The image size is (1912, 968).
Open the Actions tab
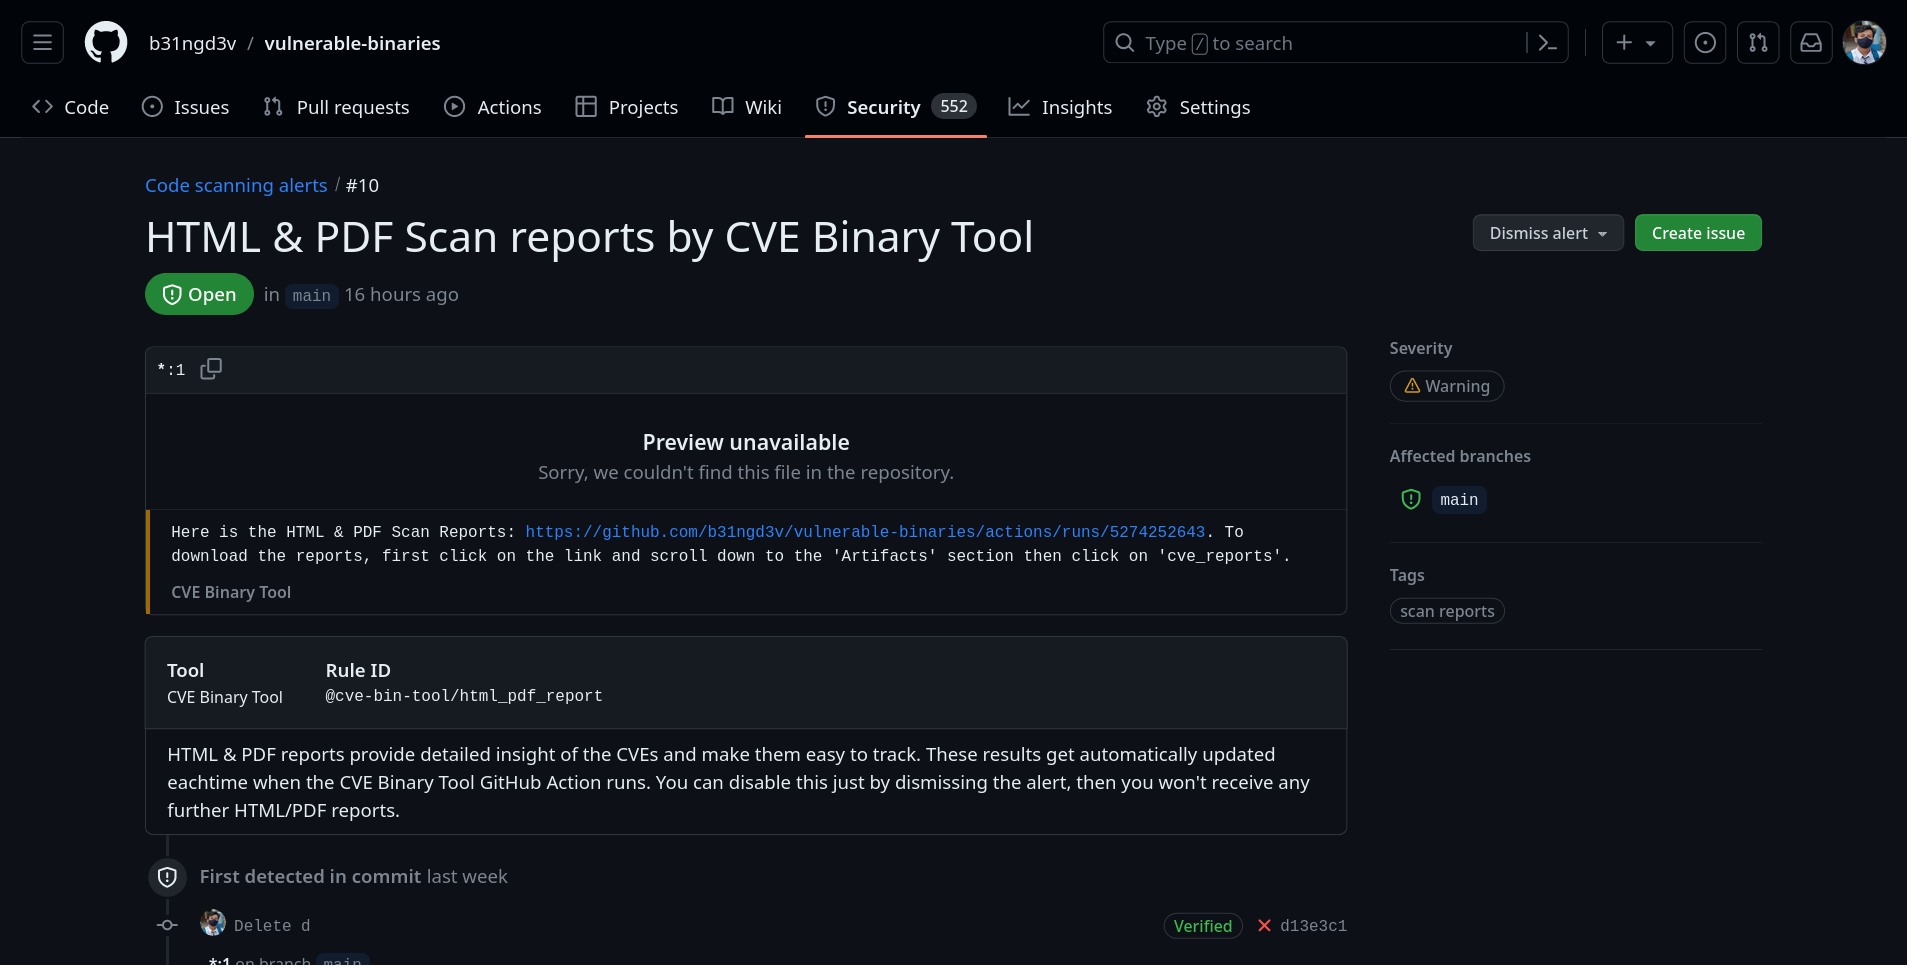click(x=493, y=107)
